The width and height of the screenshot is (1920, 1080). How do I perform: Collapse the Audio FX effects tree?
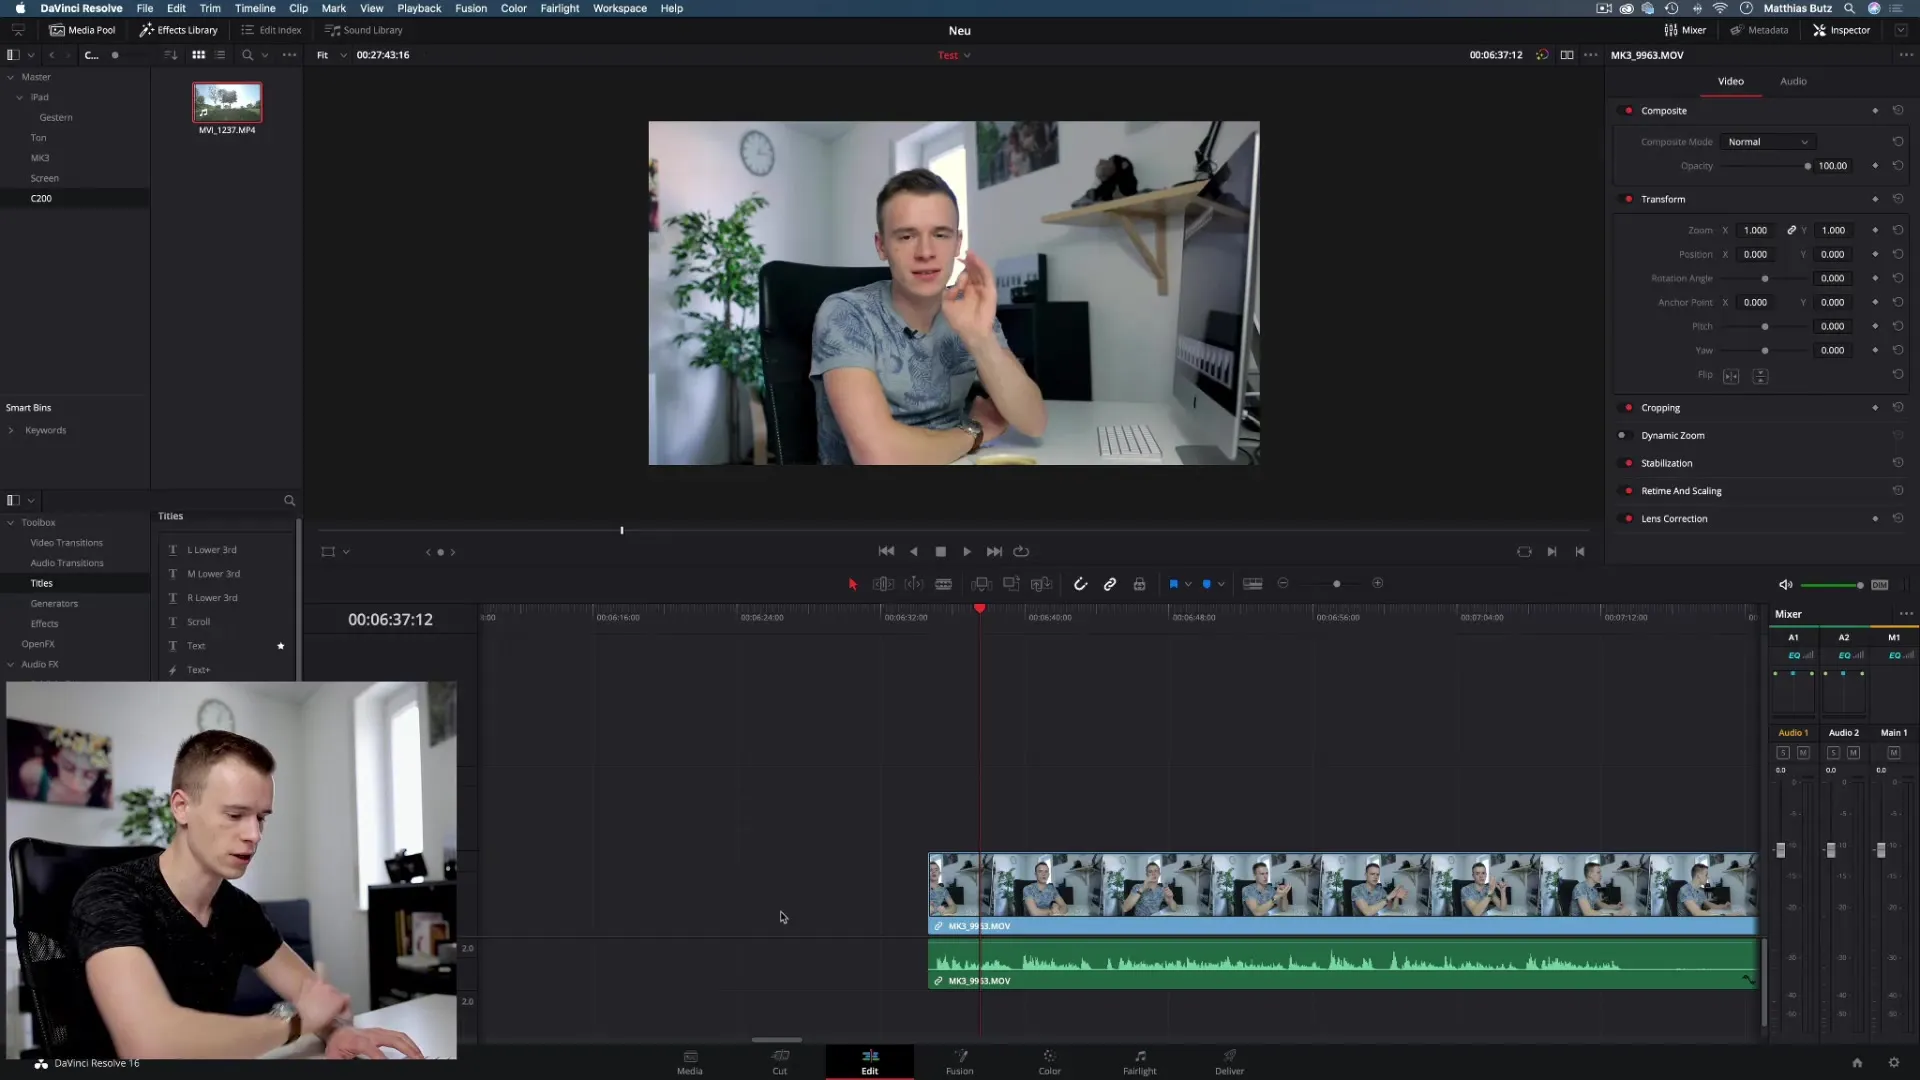click(11, 665)
